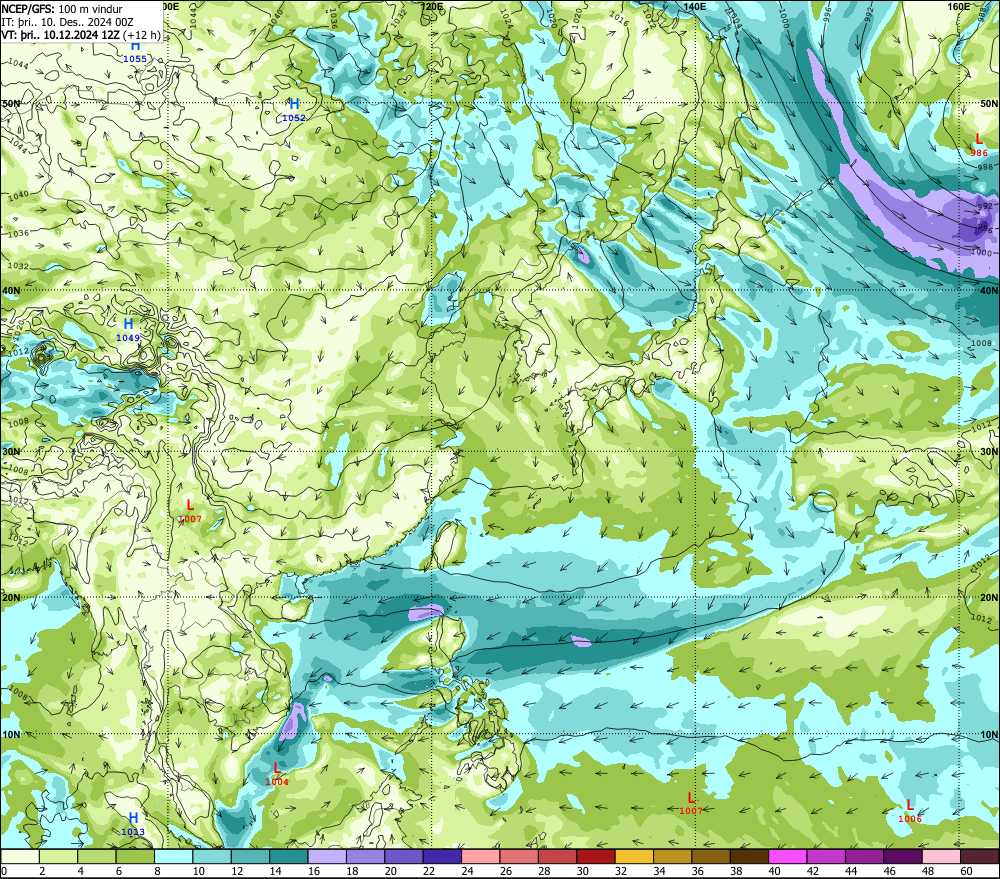Screen dimensions: 1000x879
Task: Click the 20N latitude label on right edge
Action: point(989,598)
